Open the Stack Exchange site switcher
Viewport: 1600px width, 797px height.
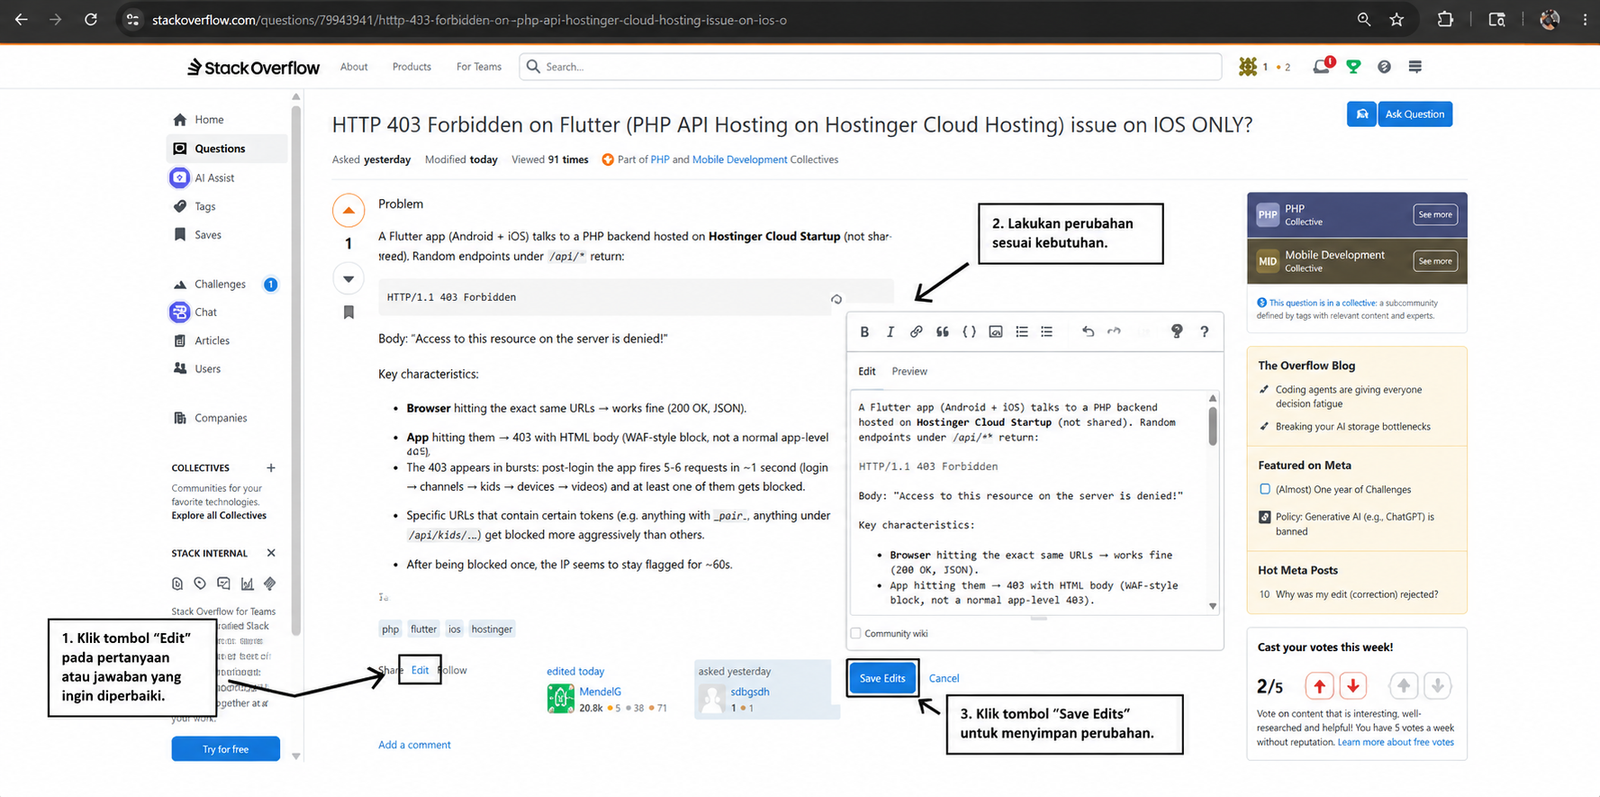click(x=1415, y=67)
